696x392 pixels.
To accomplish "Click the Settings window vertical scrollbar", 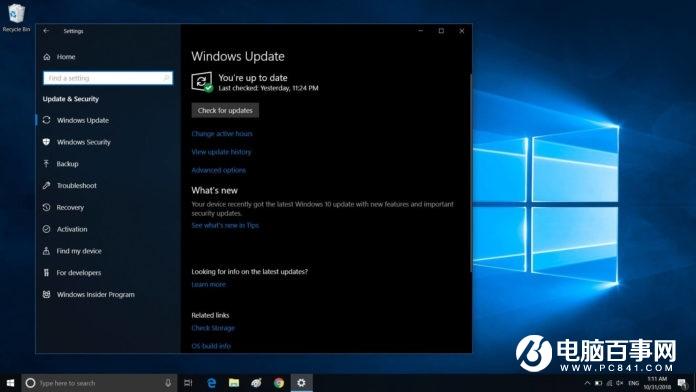I will pos(471,173).
